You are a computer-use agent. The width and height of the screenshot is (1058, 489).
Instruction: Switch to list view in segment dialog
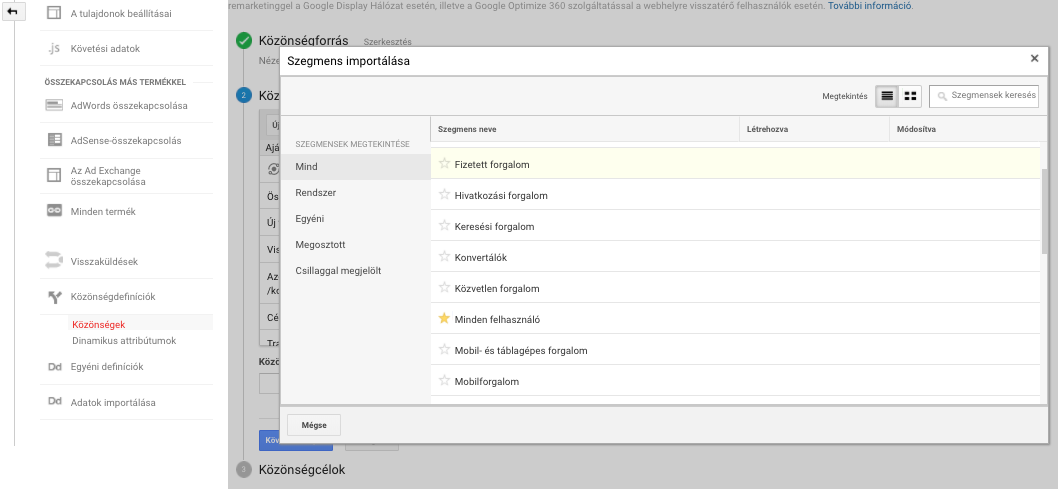(x=886, y=96)
